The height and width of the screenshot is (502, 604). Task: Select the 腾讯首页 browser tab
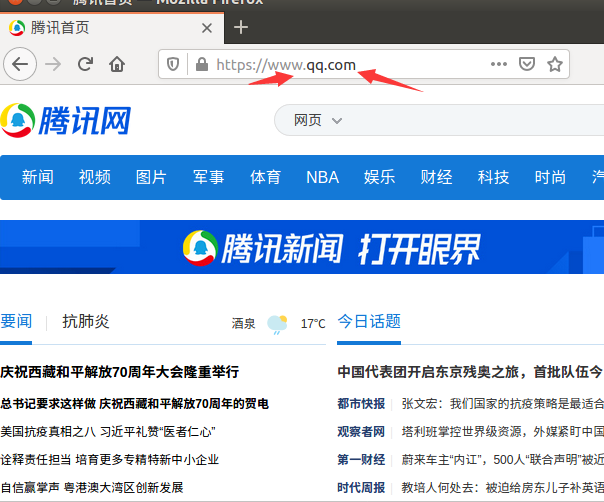pos(112,28)
